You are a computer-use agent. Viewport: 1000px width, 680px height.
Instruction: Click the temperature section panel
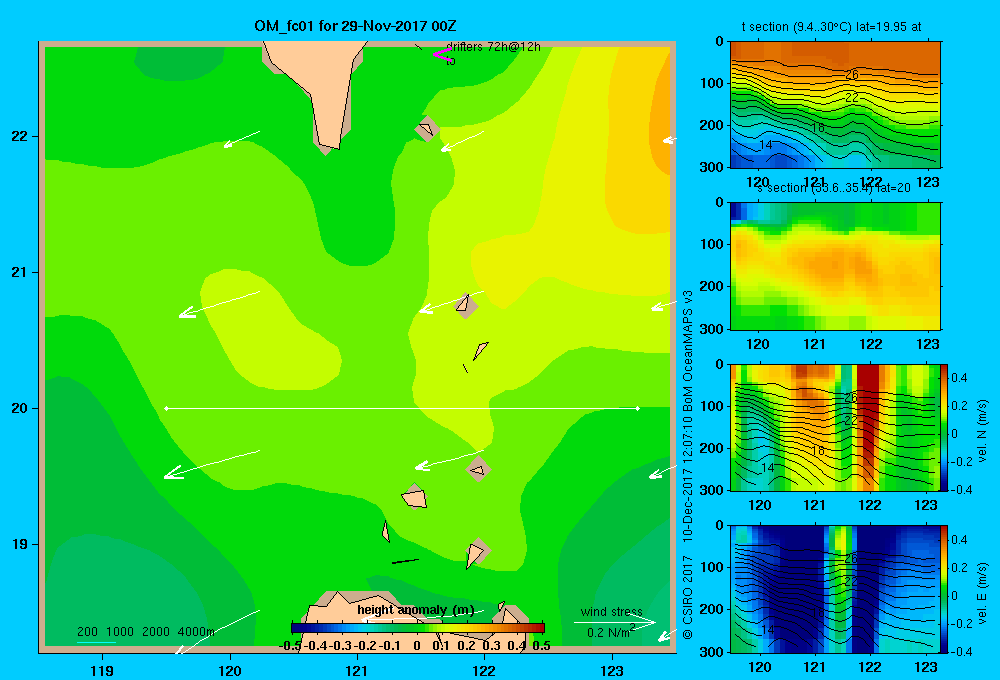pyautogui.click(x=835, y=104)
